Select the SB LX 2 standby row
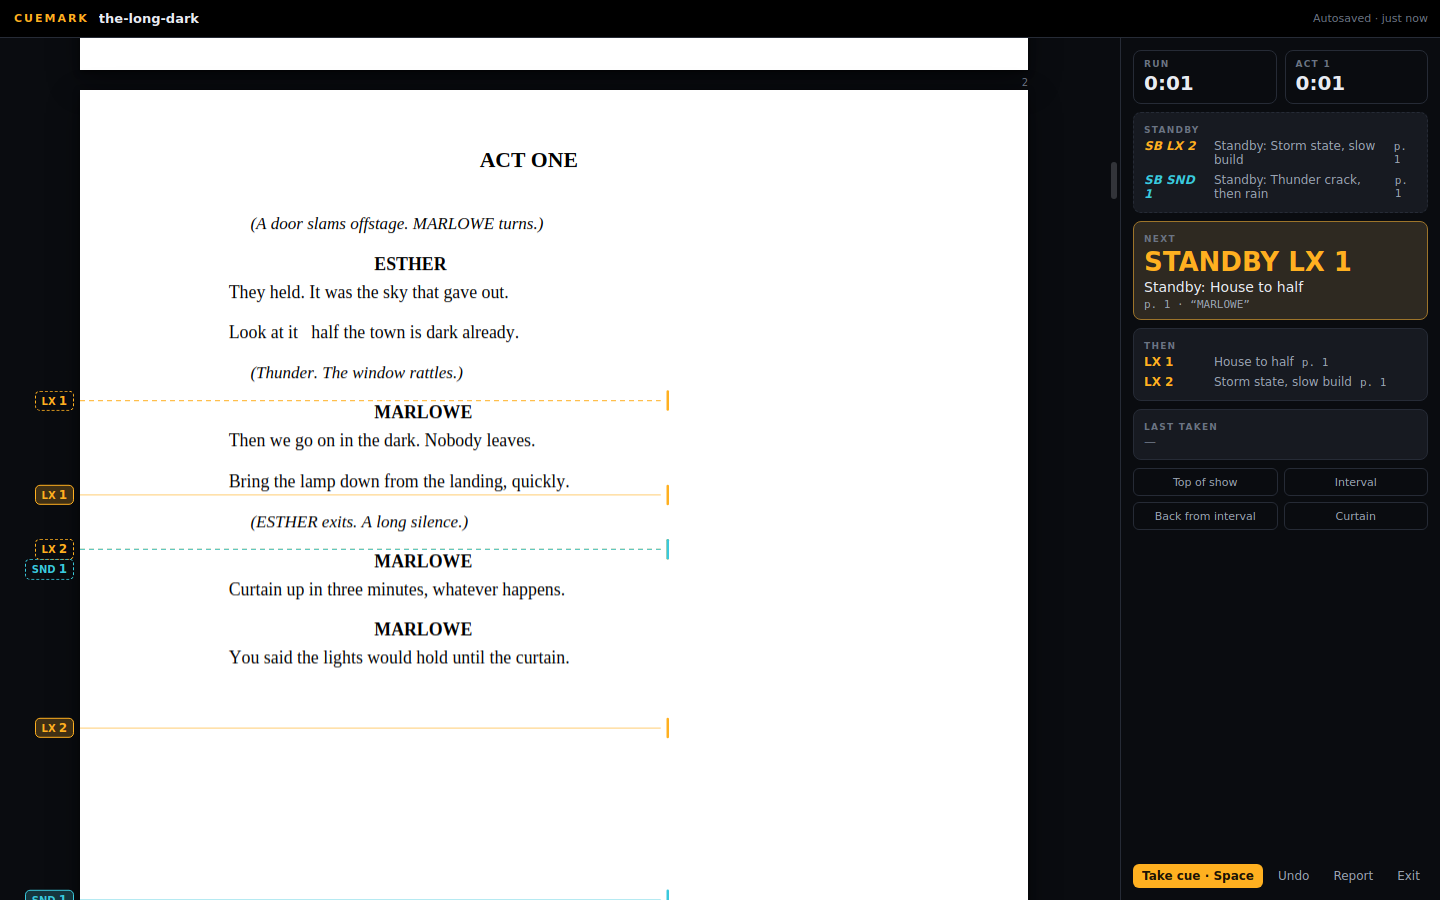The width and height of the screenshot is (1440, 900). (1280, 153)
